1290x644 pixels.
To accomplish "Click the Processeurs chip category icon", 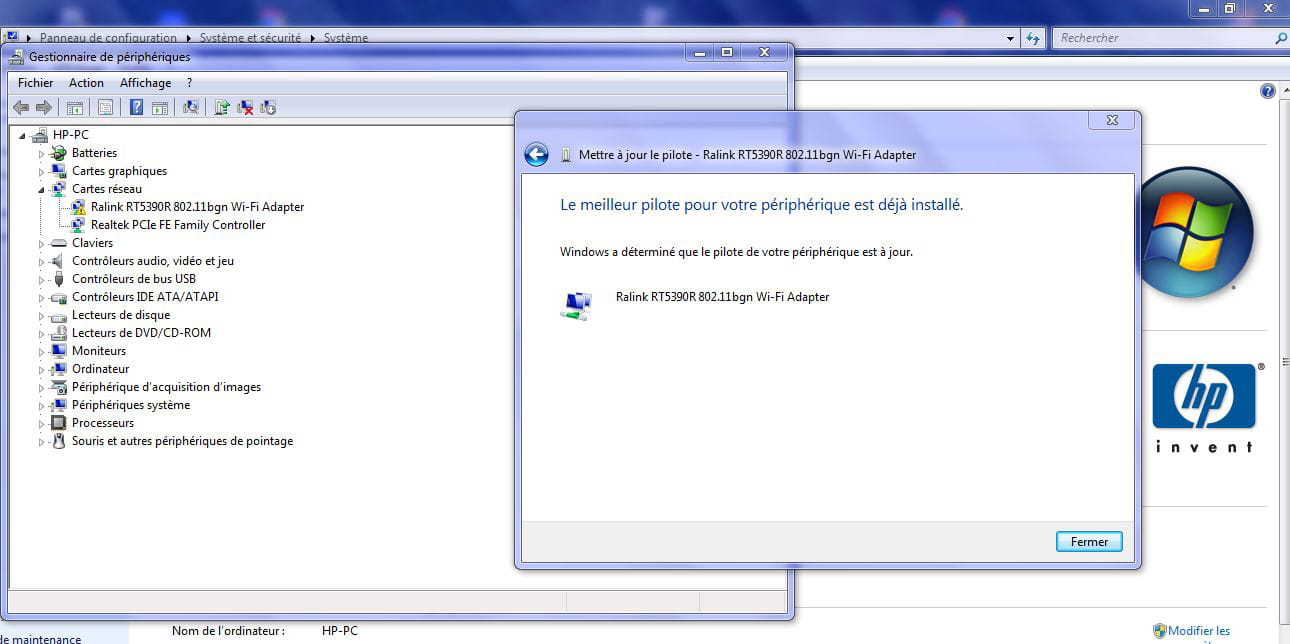I will tap(59, 423).
